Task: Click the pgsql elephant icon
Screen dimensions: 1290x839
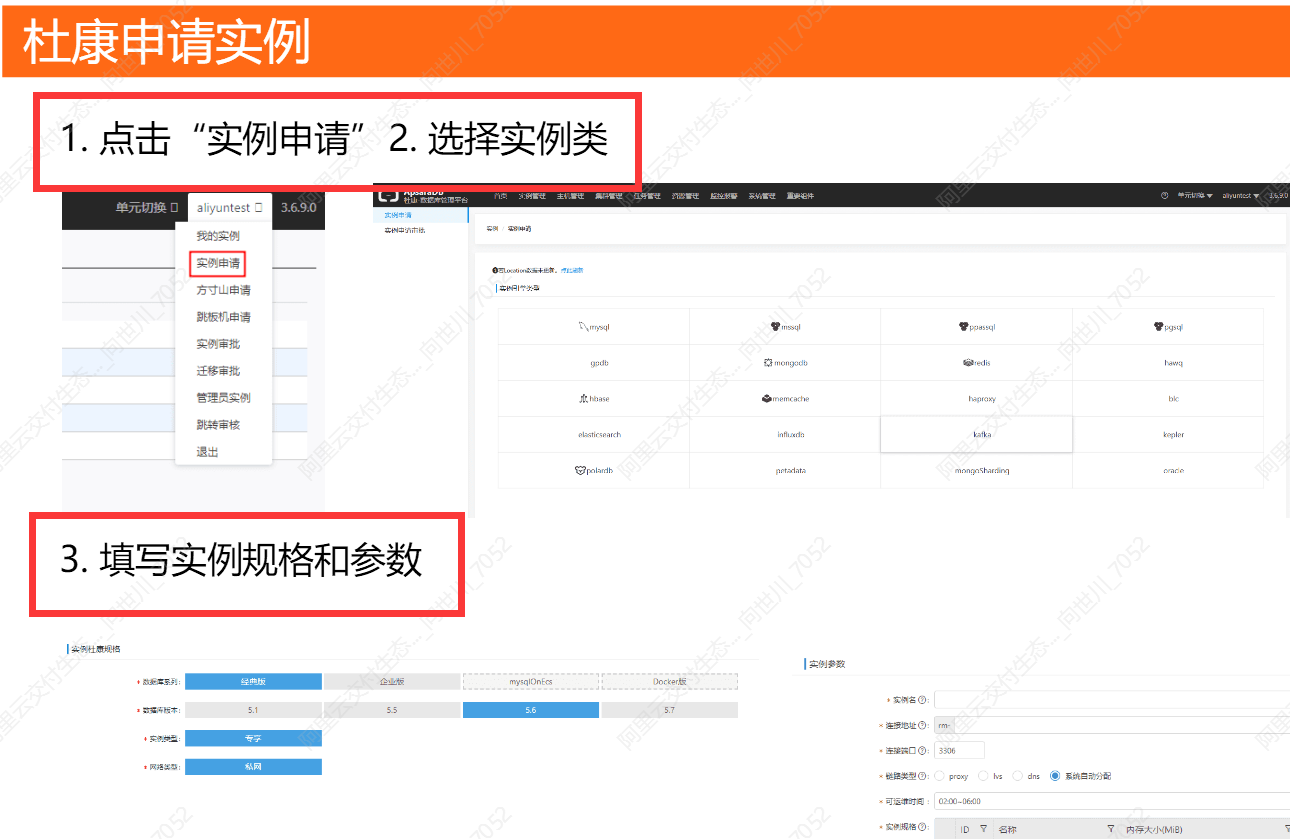Action: pyautogui.click(x=1159, y=326)
